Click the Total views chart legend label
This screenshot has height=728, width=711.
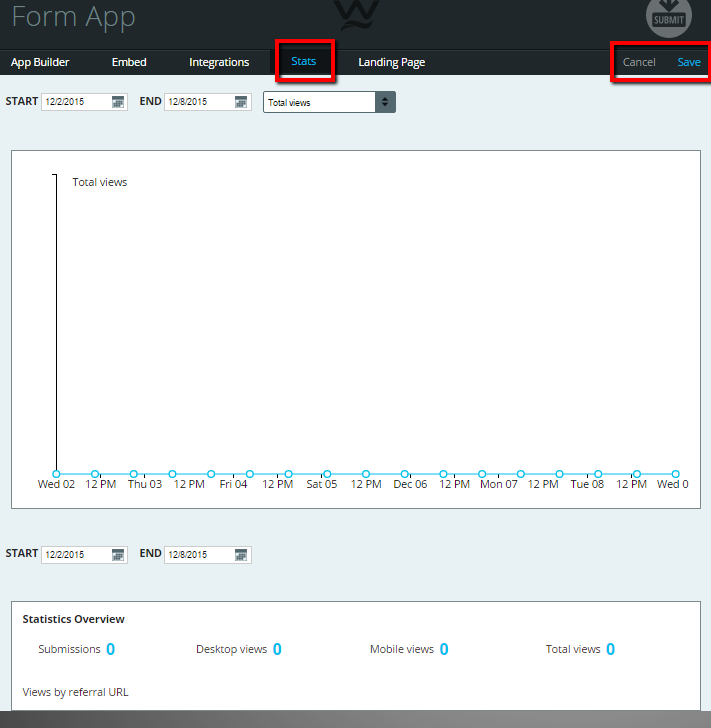[99, 182]
